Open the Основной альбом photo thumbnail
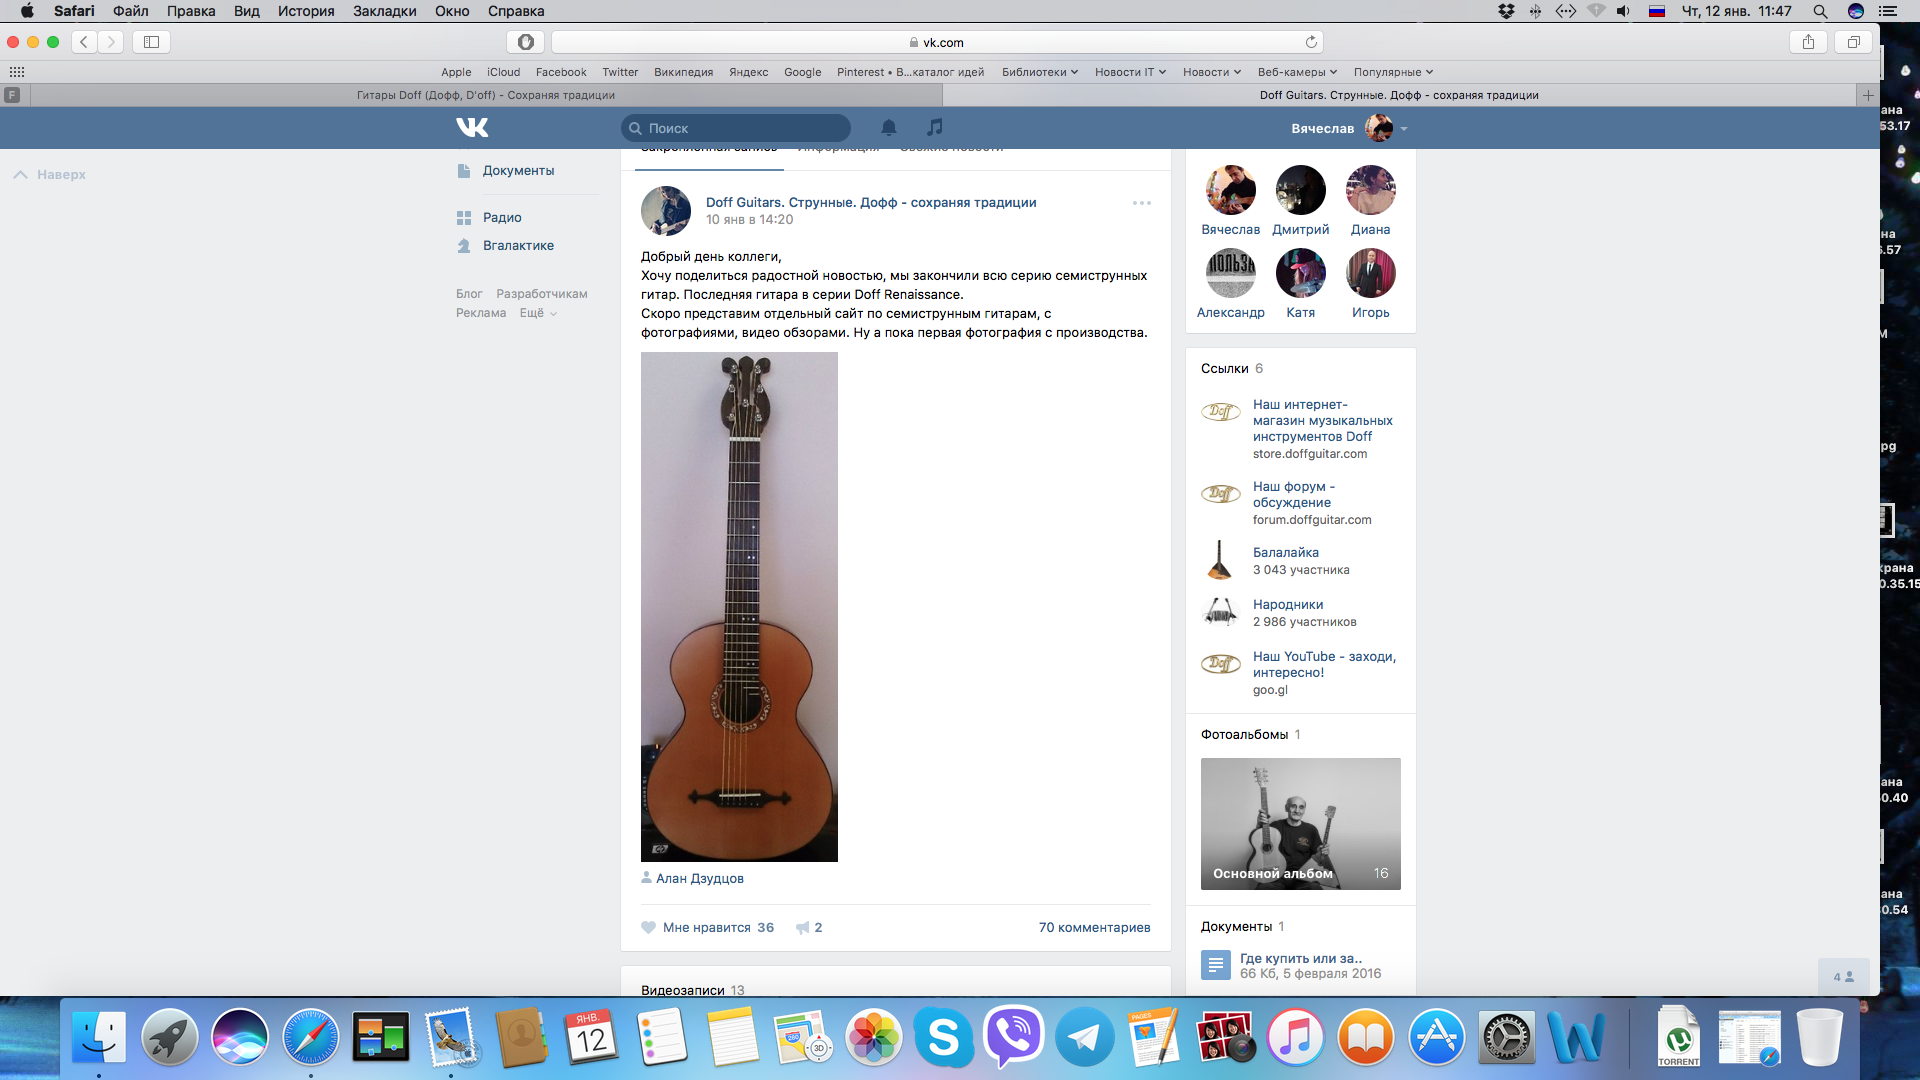Viewport: 1920px width, 1080px height. click(1300, 823)
